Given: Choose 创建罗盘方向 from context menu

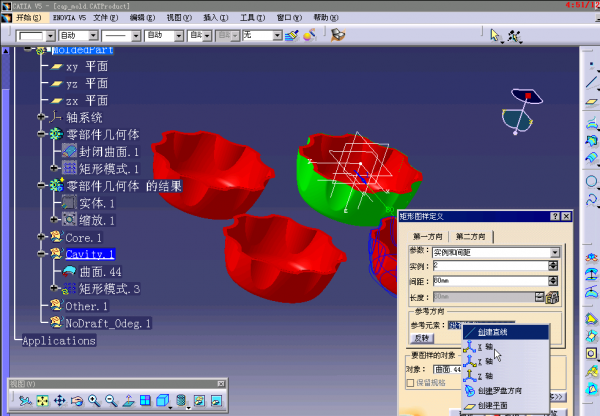Looking at the screenshot, I should tap(505, 391).
